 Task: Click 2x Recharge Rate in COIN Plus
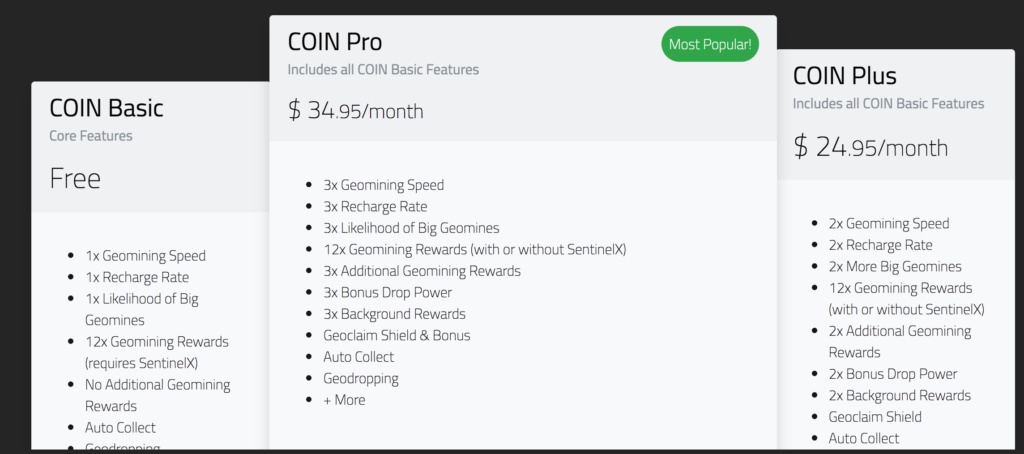[x=880, y=245]
